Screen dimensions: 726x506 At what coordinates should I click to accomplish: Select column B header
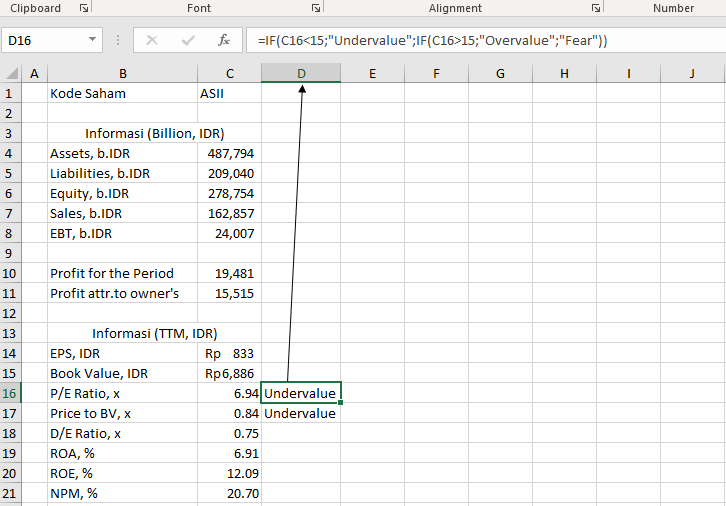click(122, 73)
